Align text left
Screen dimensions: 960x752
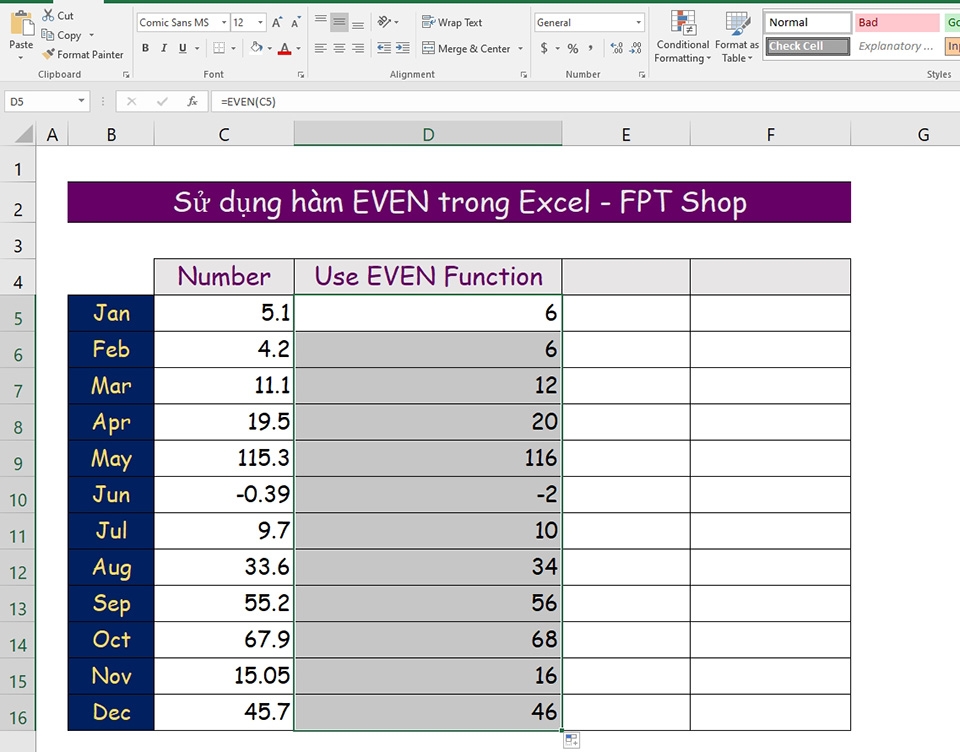tap(320, 48)
